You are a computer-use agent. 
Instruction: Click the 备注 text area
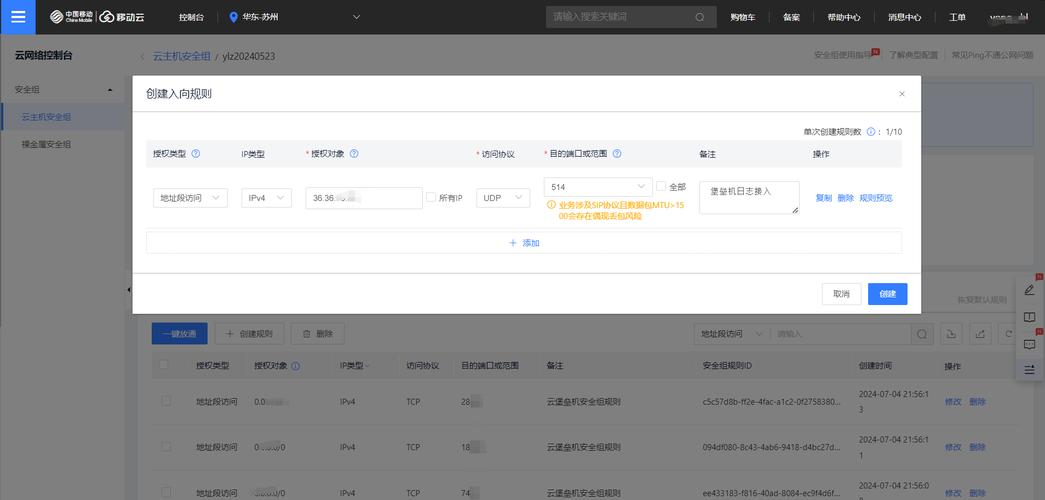pyautogui.click(x=749, y=198)
